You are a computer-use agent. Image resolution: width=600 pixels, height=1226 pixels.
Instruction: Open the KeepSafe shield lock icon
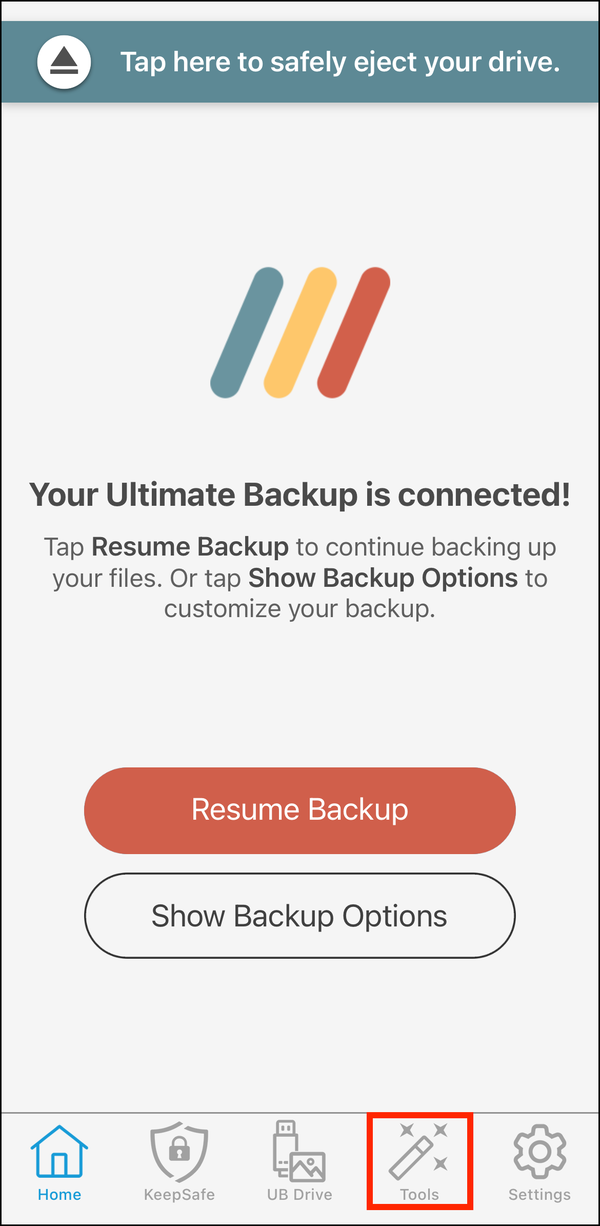(x=179, y=1152)
